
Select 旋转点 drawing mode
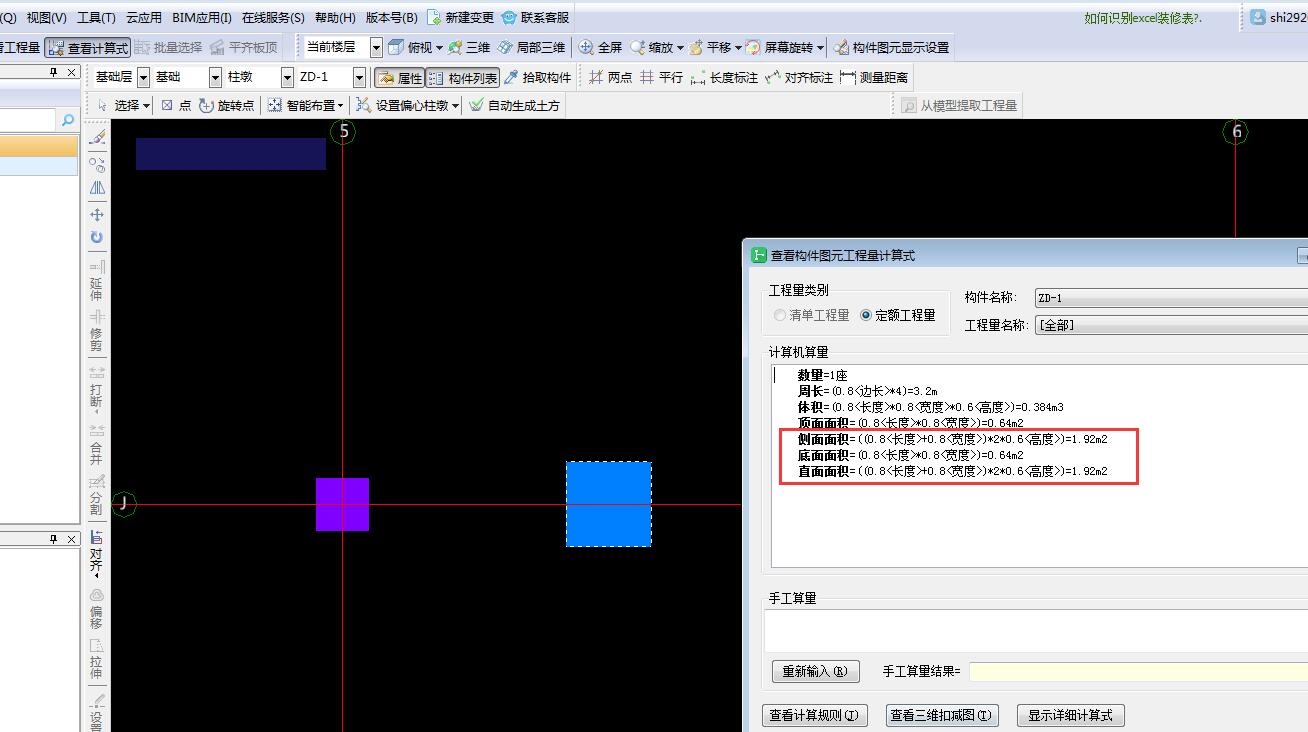click(x=227, y=105)
